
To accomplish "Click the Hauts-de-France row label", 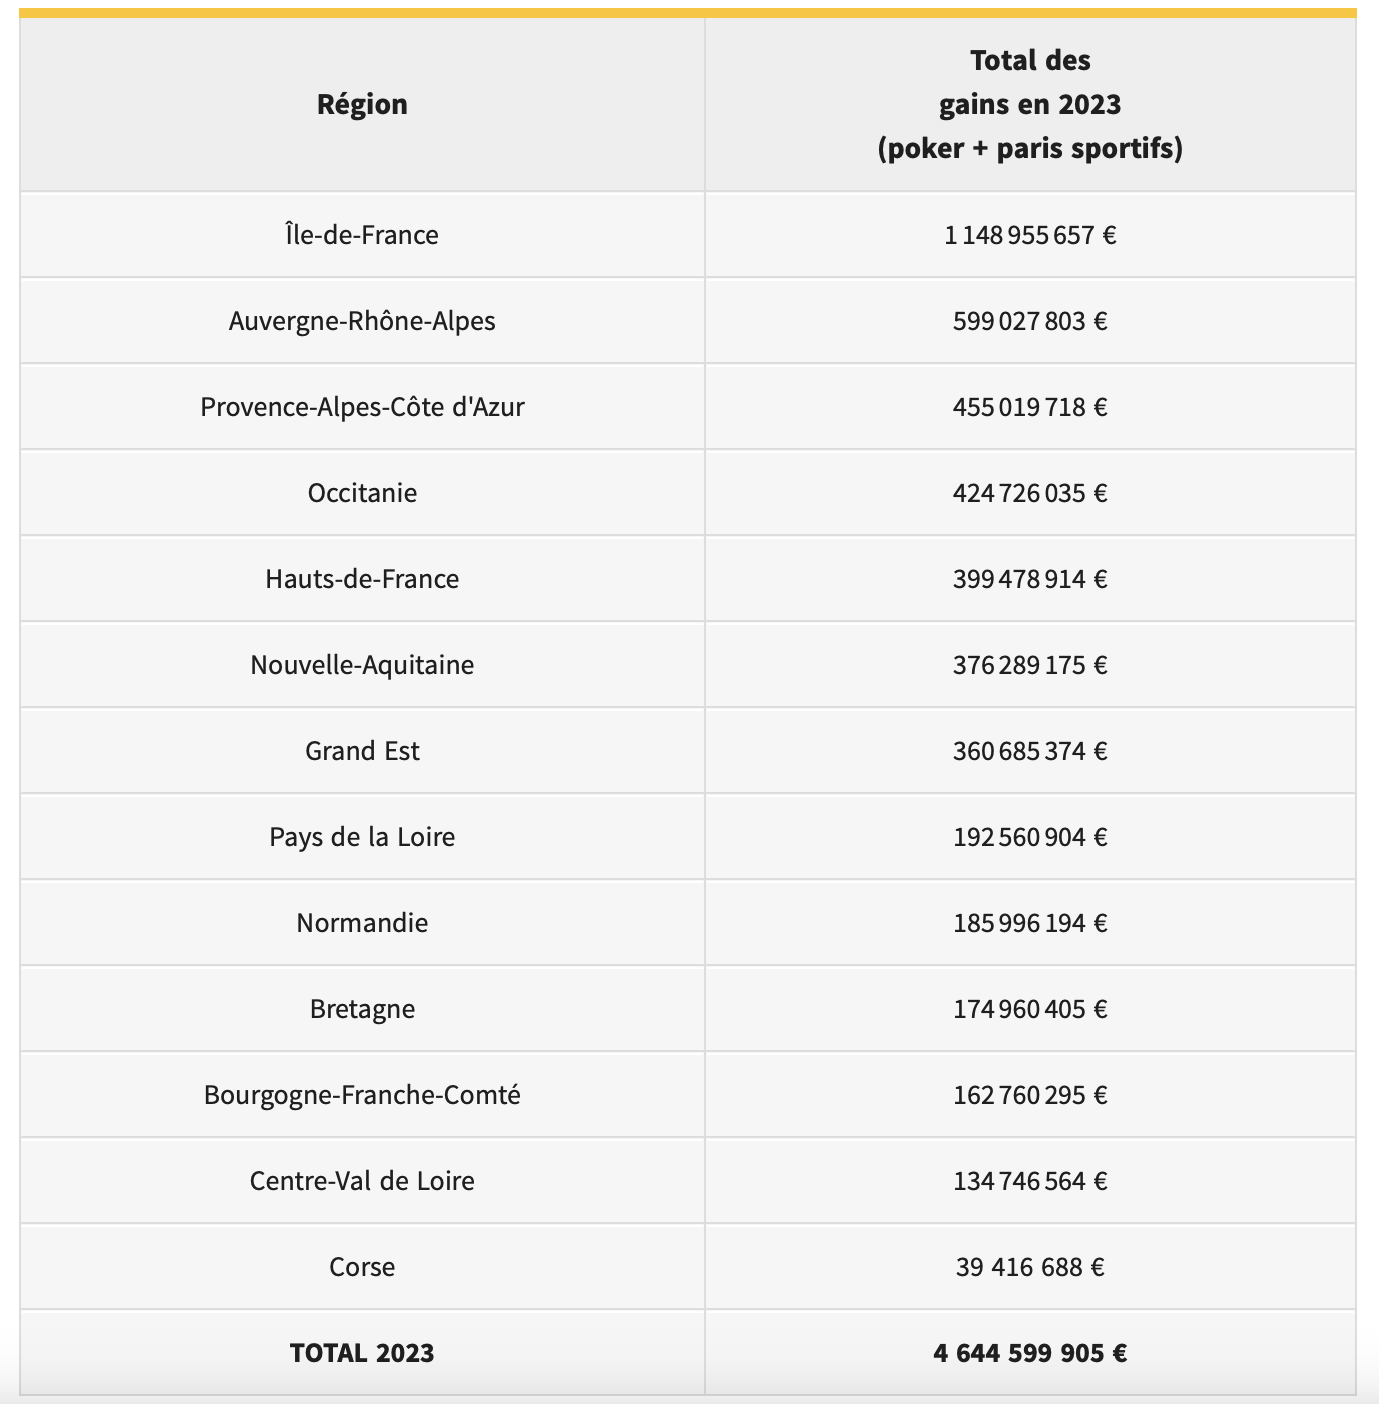I will (x=362, y=579).
